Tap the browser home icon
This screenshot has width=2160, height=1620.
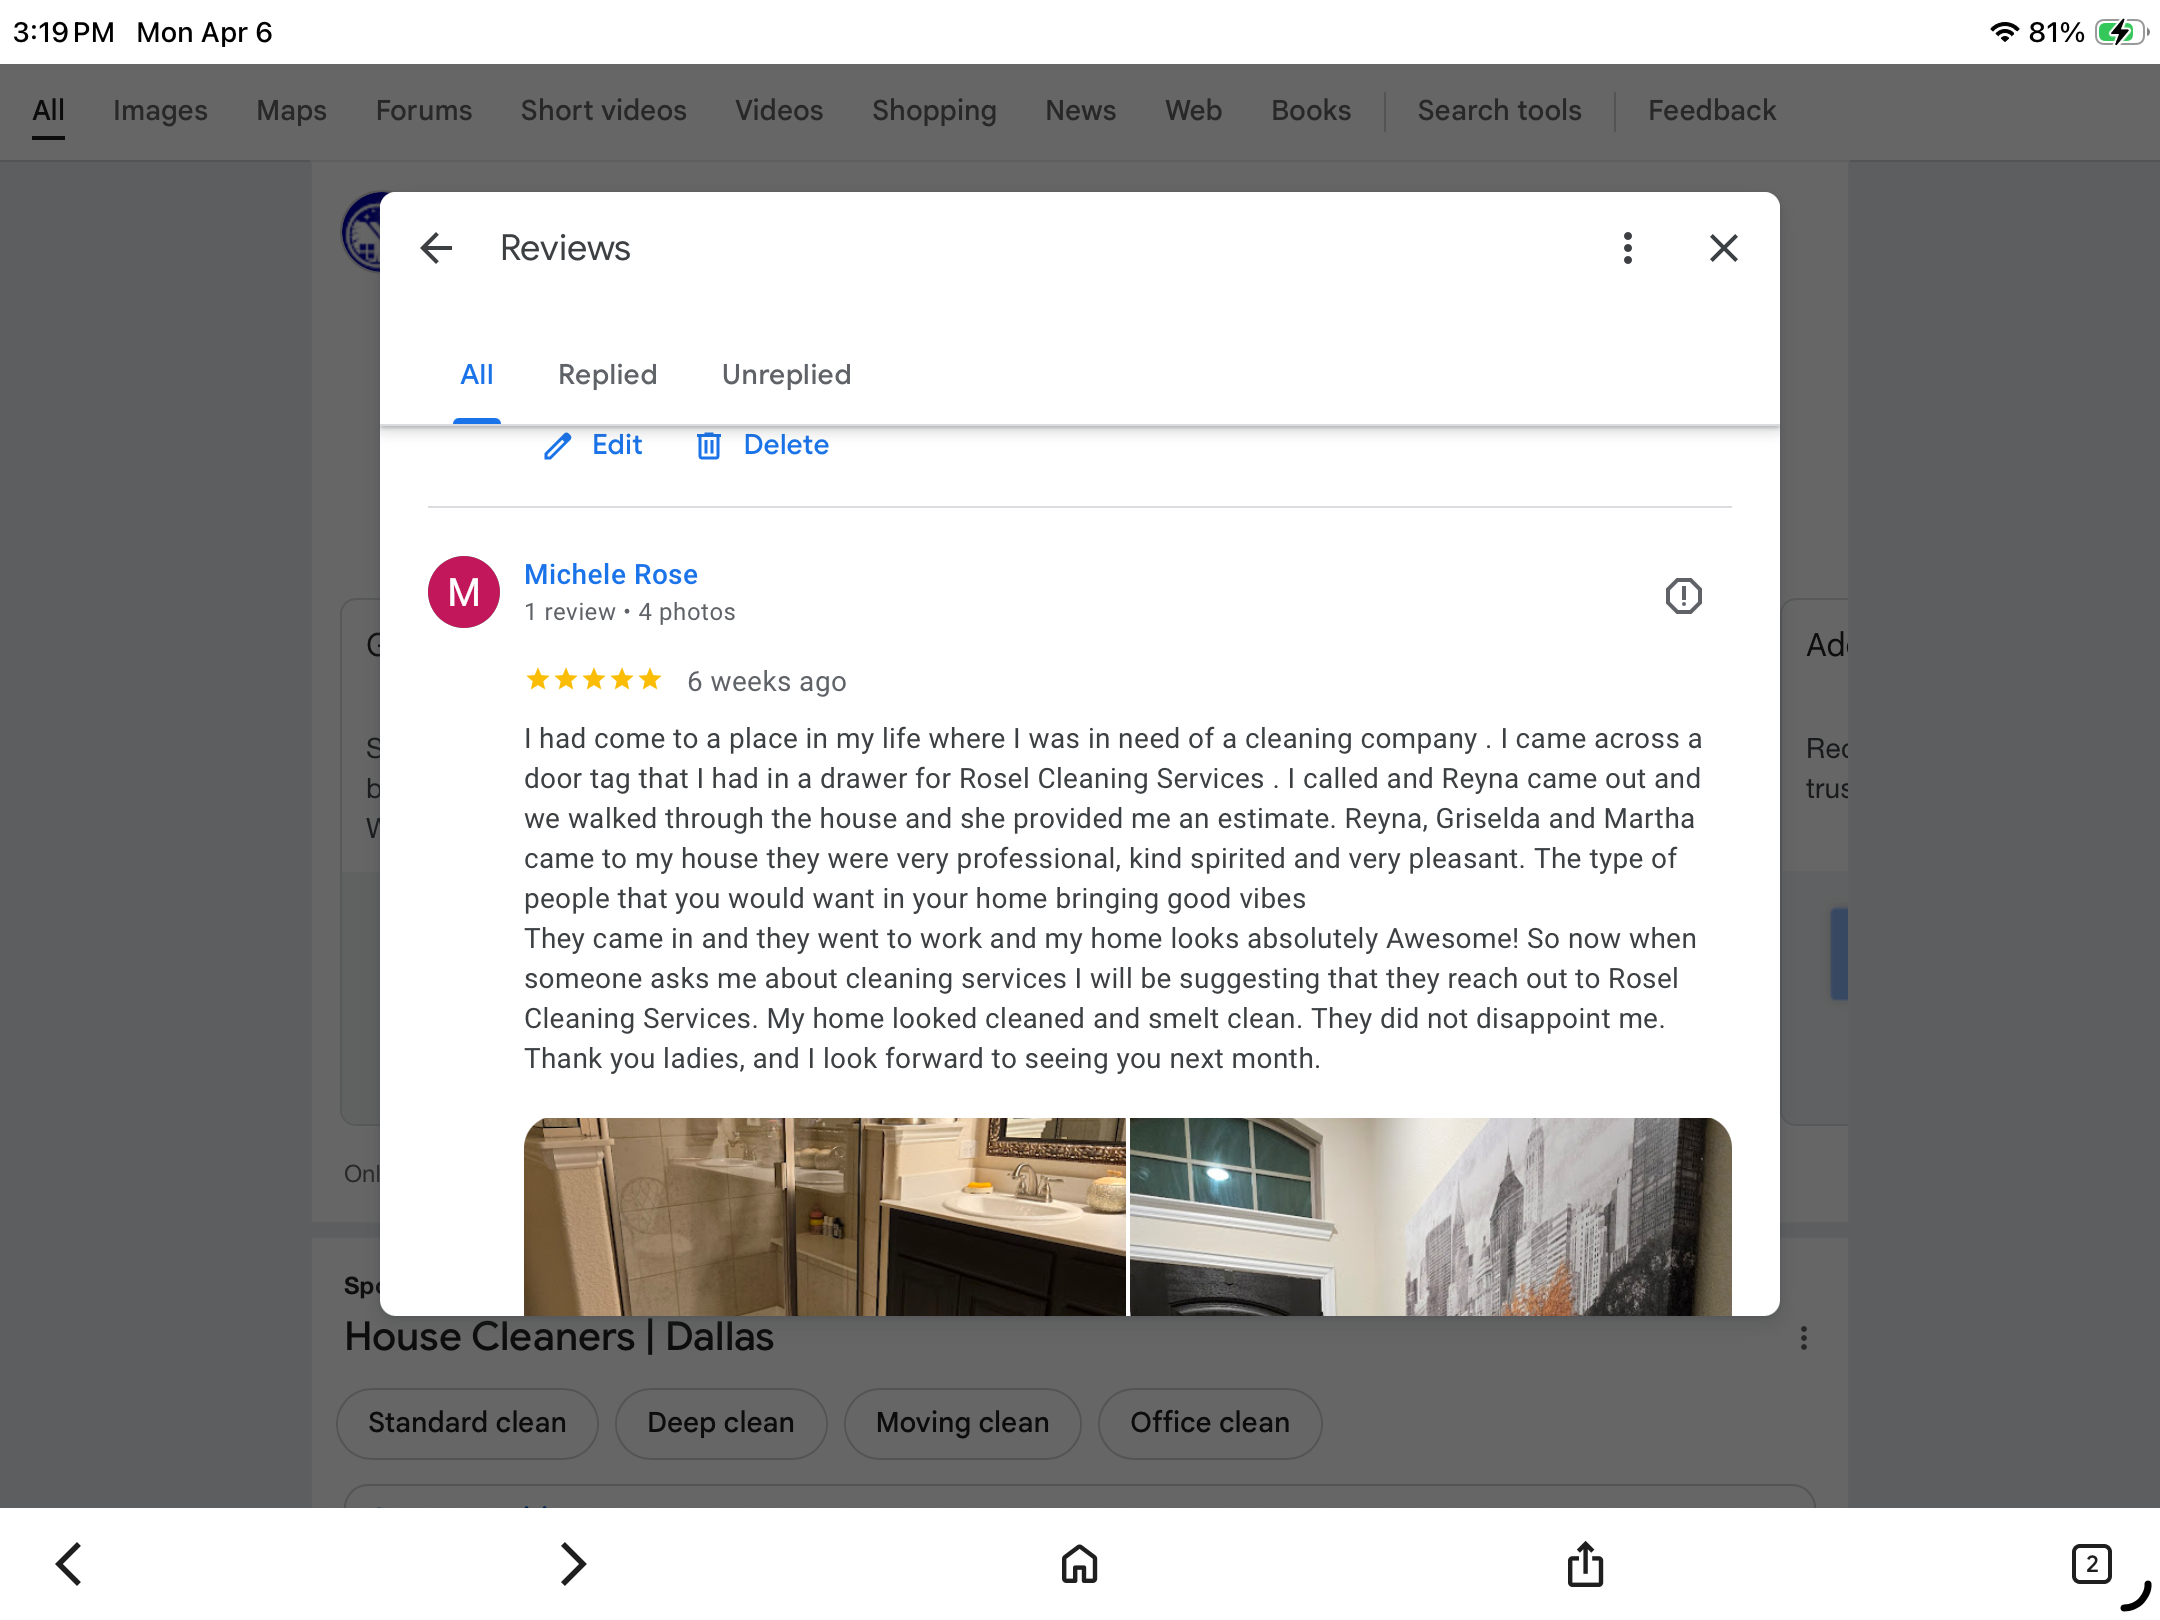pyautogui.click(x=1079, y=1564)
